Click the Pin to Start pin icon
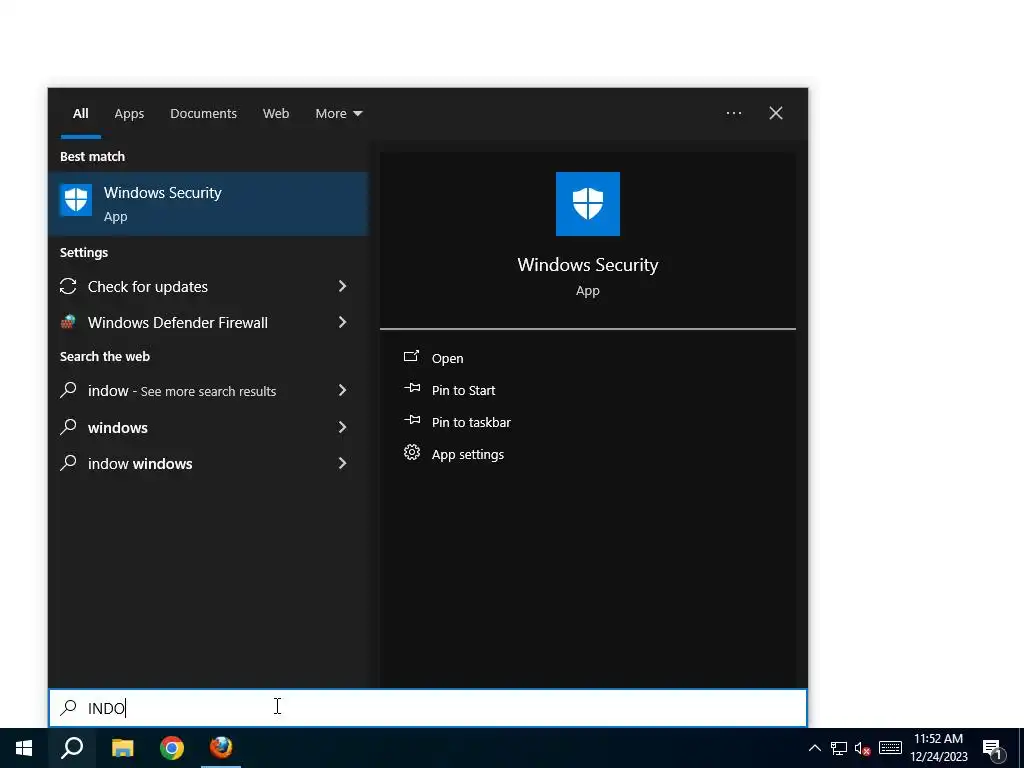The image size is (1024, 768). tap(411, 388)
